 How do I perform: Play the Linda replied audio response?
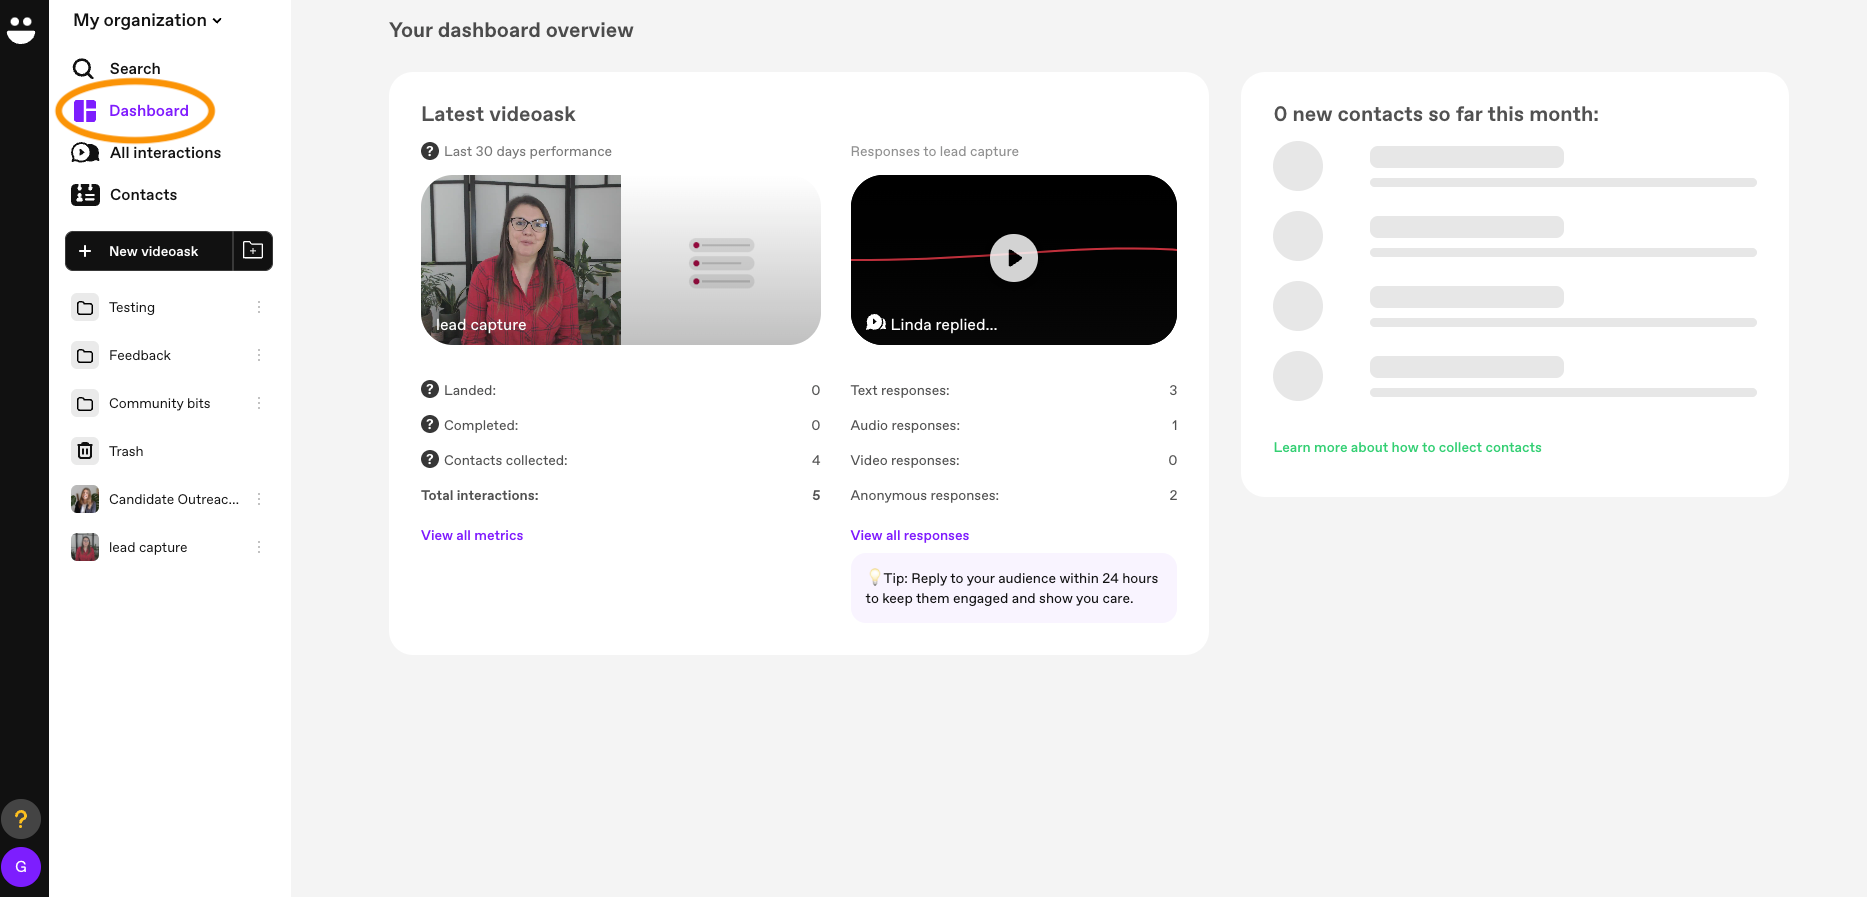coord(1014,259)
